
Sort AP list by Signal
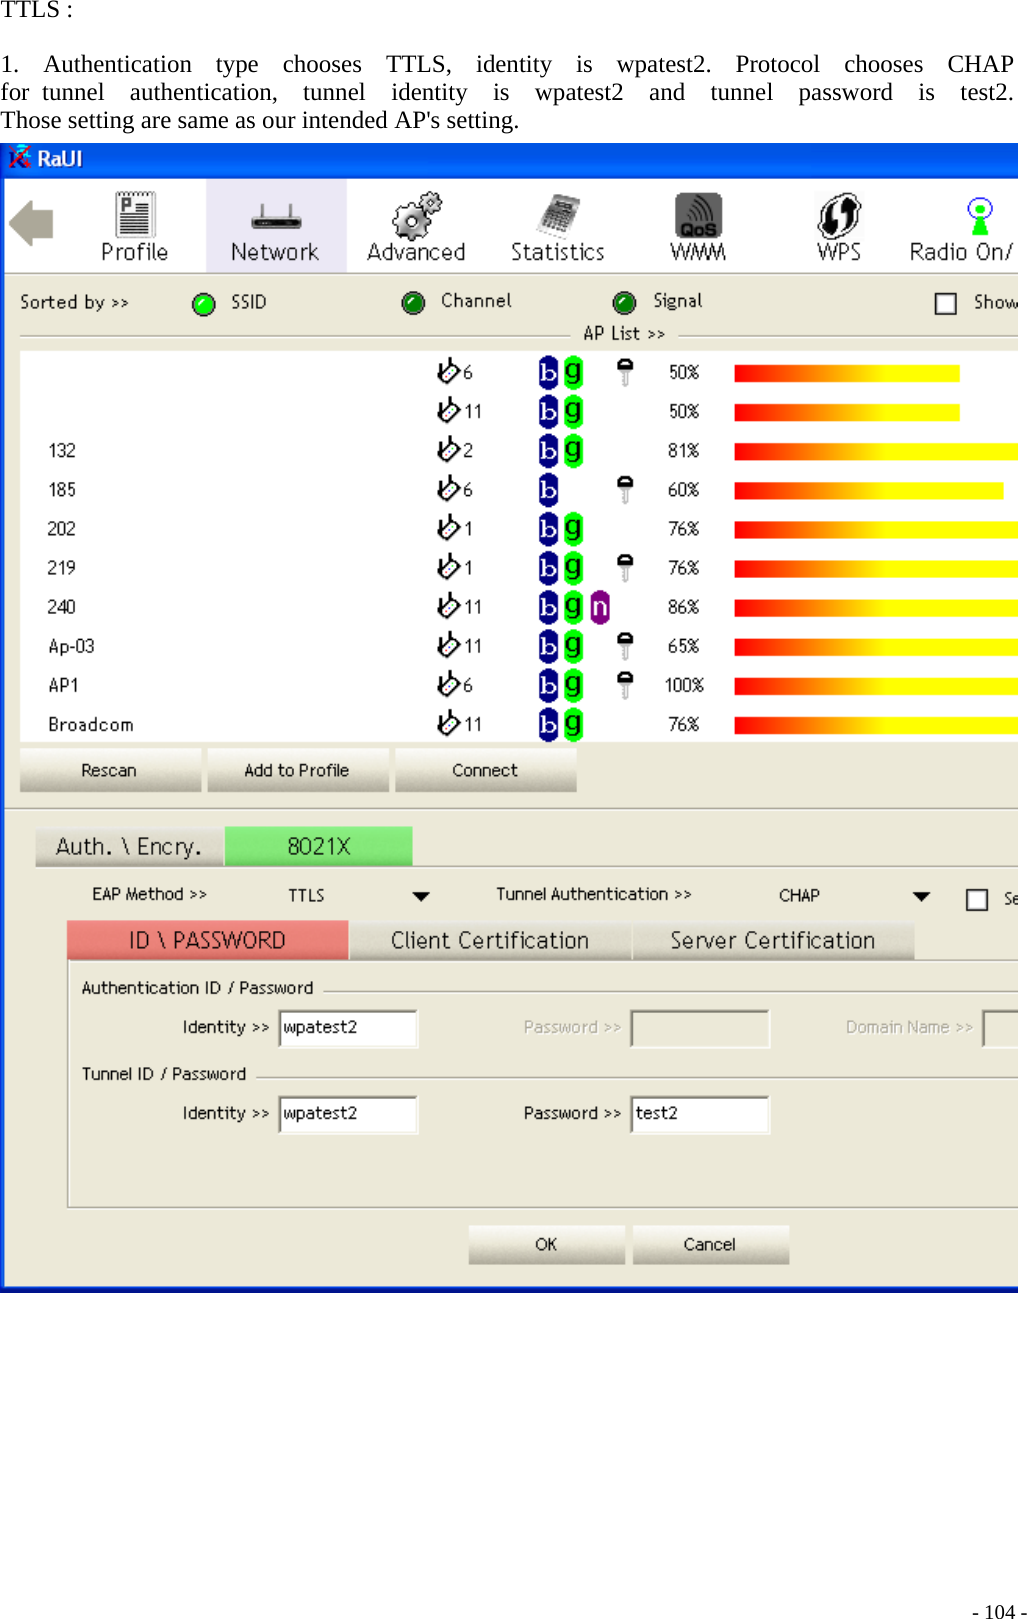click(x=624, y=303)
